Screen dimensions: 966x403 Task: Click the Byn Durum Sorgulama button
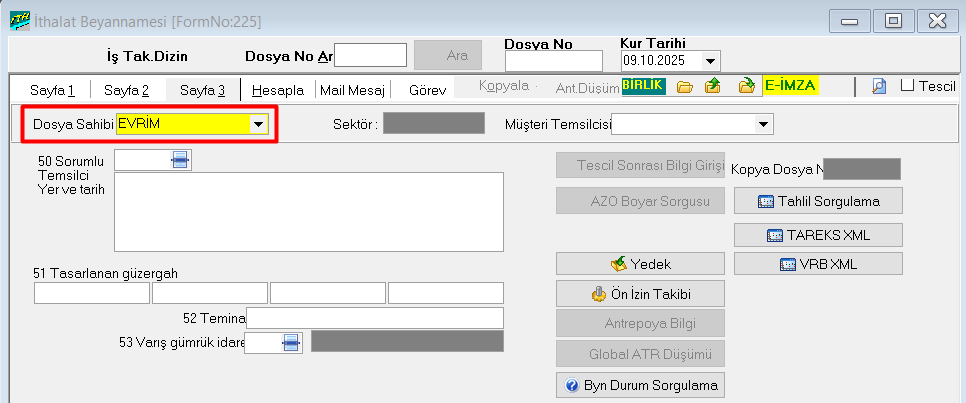640,385
